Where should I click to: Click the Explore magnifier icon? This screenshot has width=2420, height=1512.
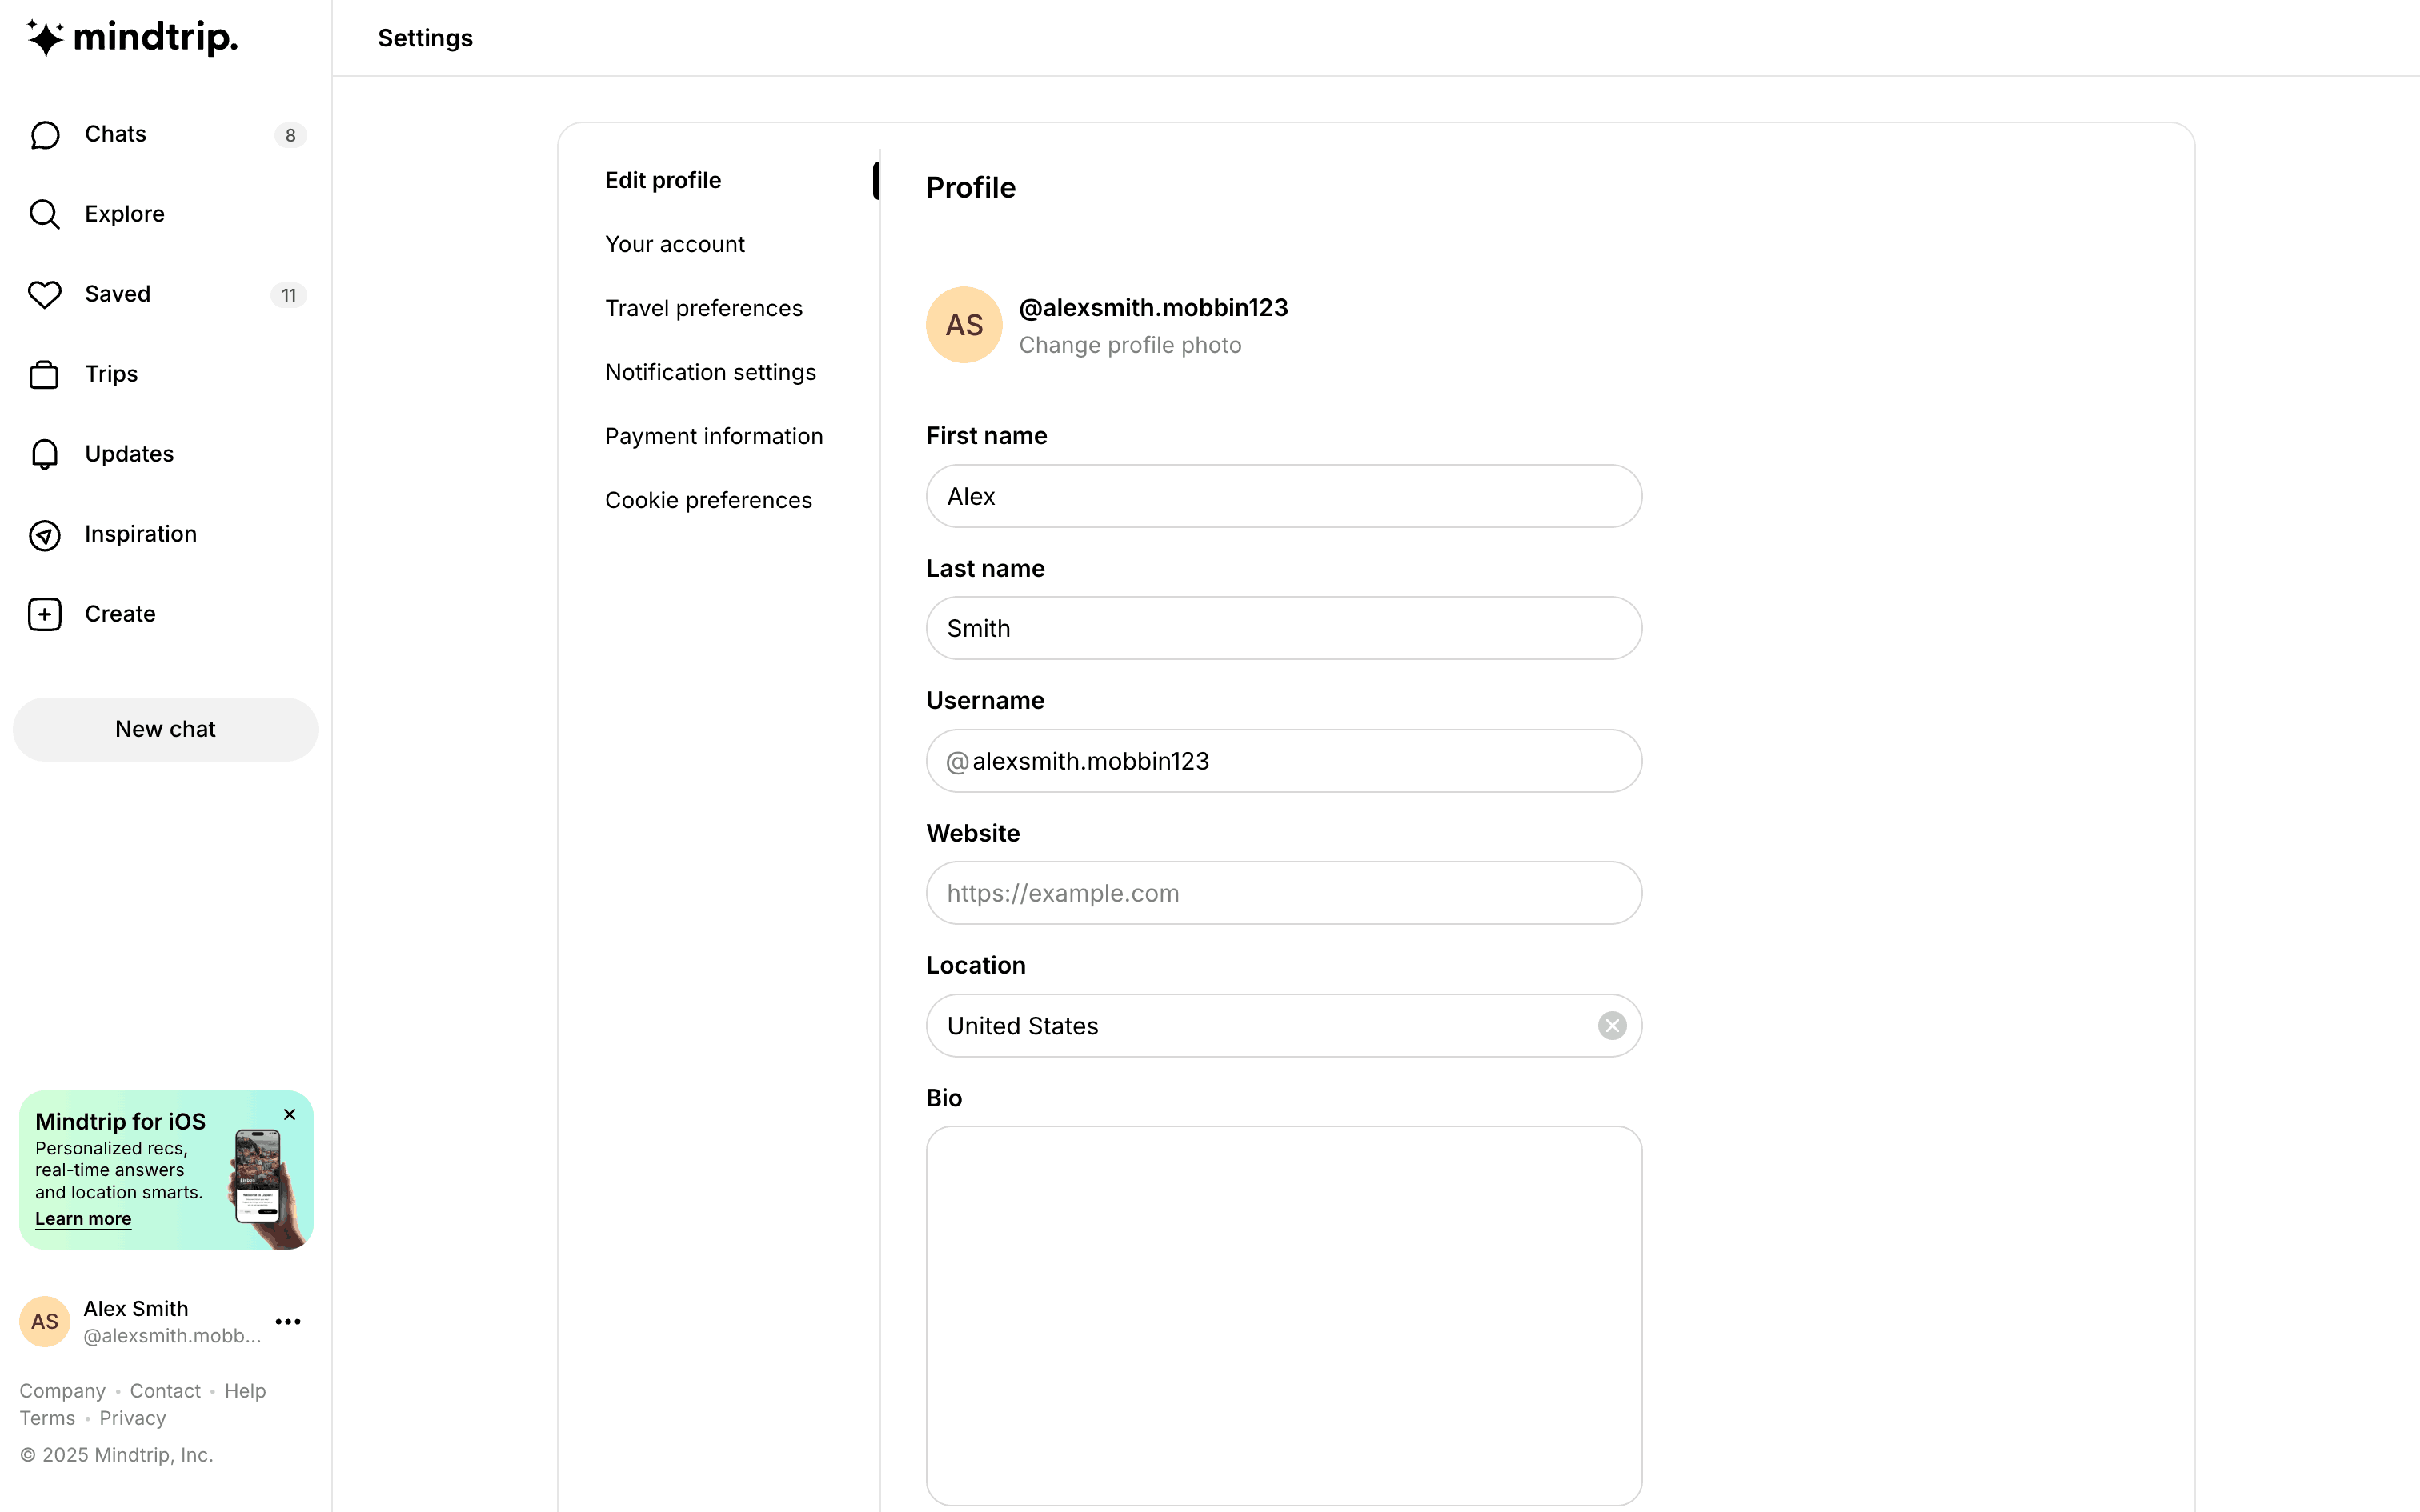click(x=45, y=214)
